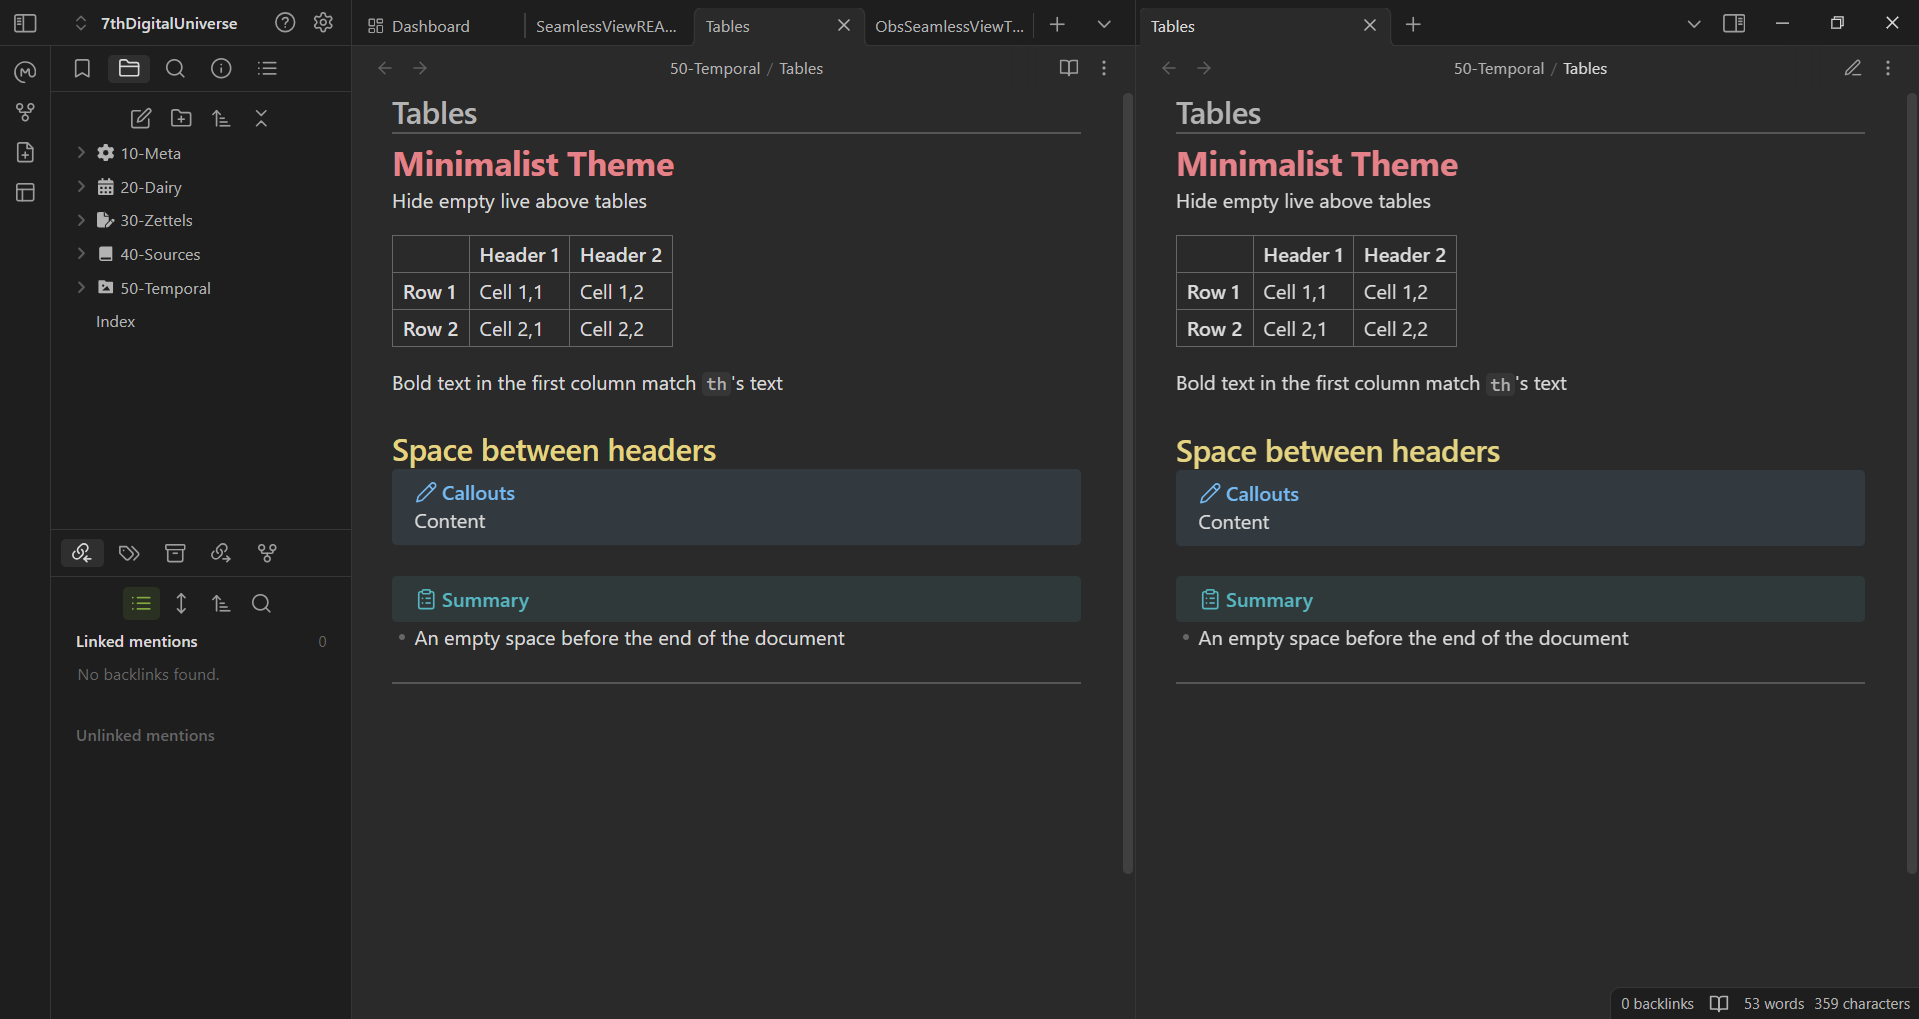
Task: Switch the left pane to editing via book icon
Action: click(x=1069, y=68)
